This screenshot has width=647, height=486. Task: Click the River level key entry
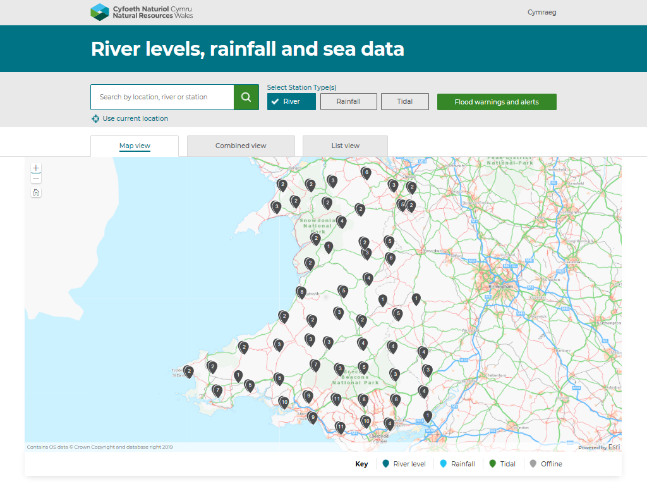[404, 464]
